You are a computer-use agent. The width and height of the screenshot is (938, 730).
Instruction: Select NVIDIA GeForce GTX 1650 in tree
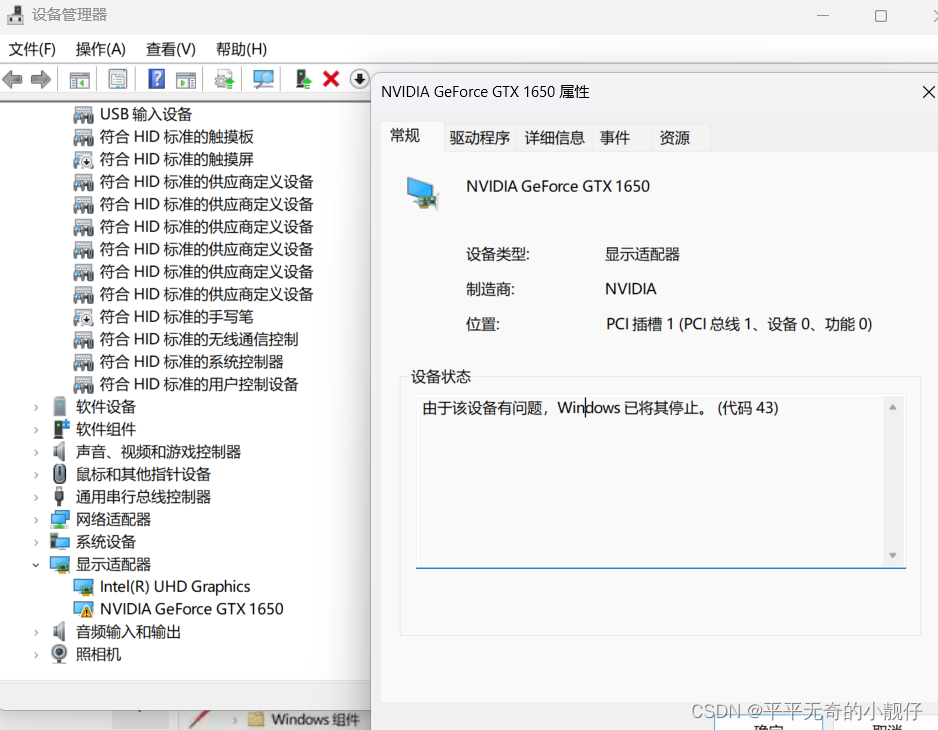tap(191, 609)
